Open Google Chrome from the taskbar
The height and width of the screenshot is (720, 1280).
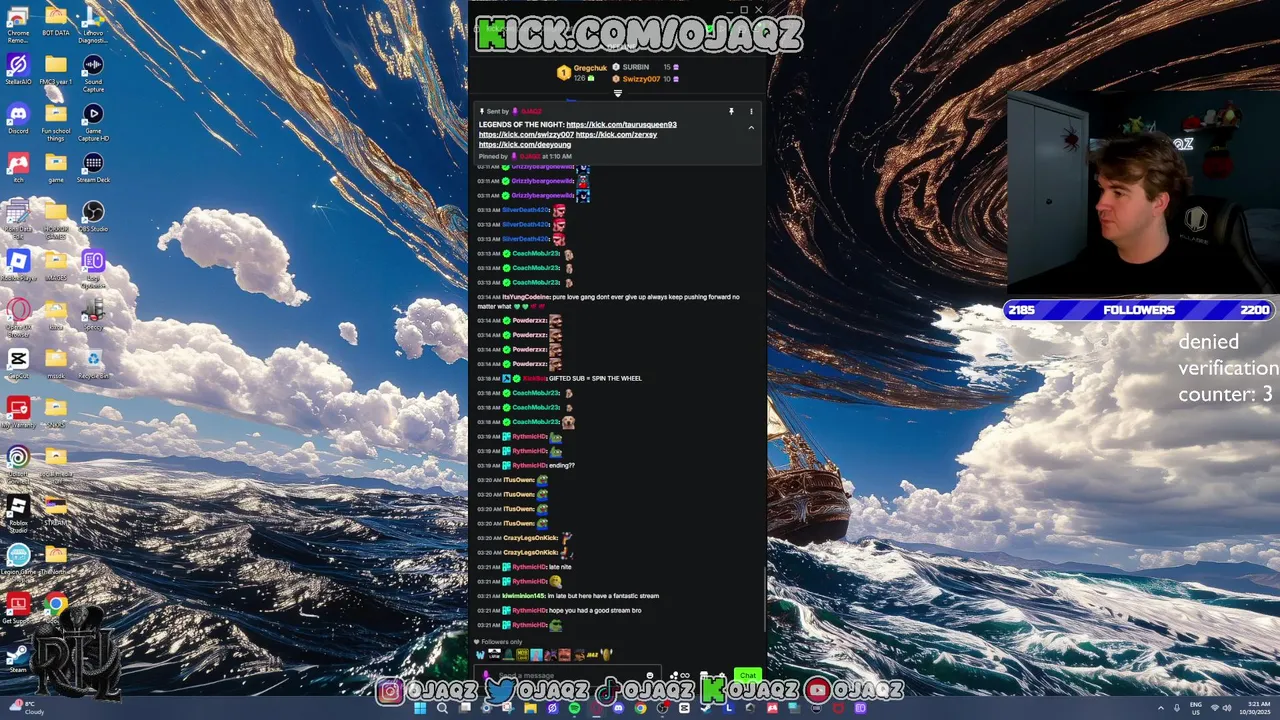click(640, 708)
